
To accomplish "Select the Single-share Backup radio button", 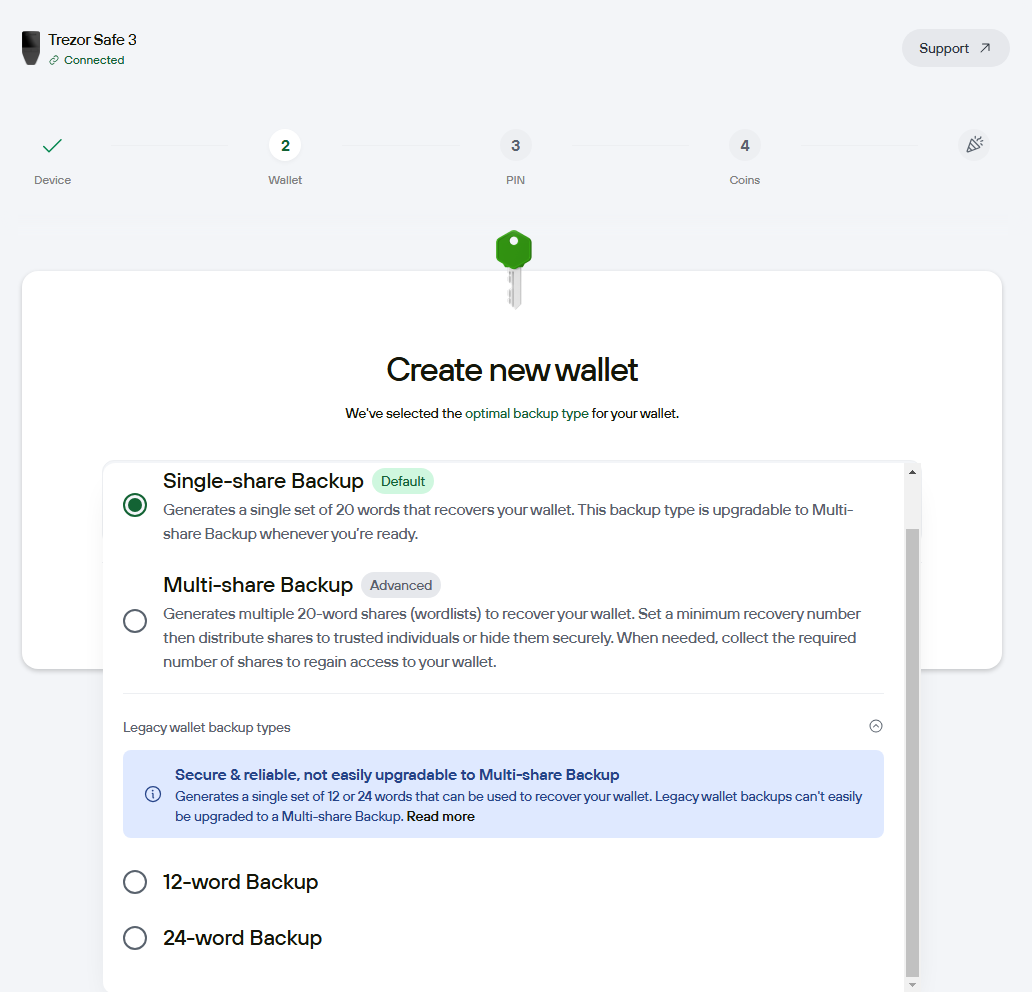I will (135, 506).
